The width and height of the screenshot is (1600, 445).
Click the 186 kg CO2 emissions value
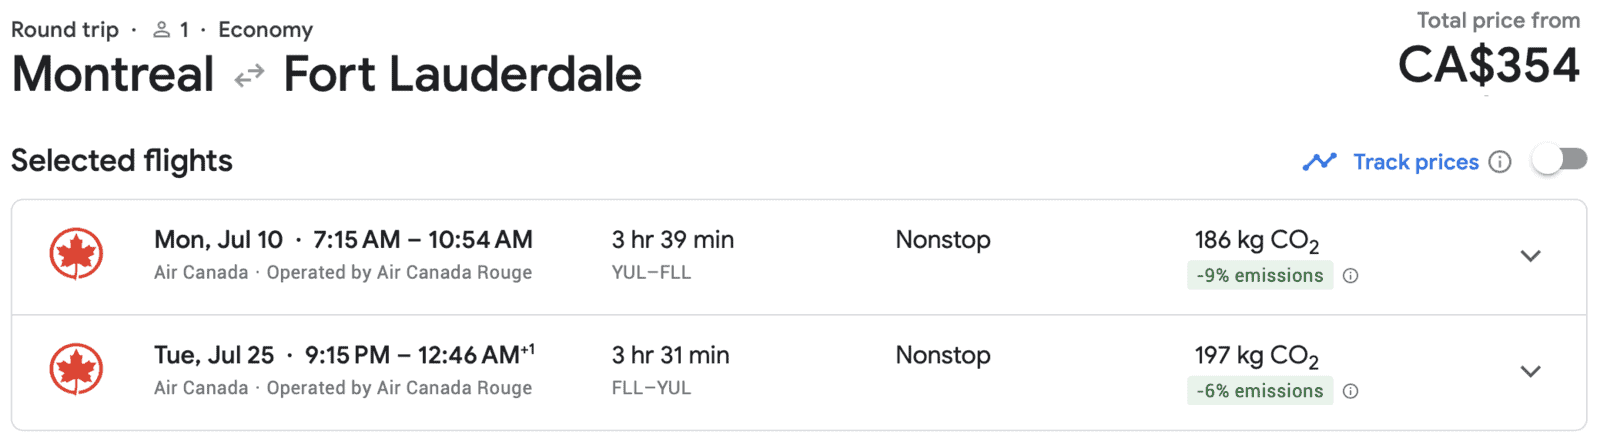point(1256,241)
